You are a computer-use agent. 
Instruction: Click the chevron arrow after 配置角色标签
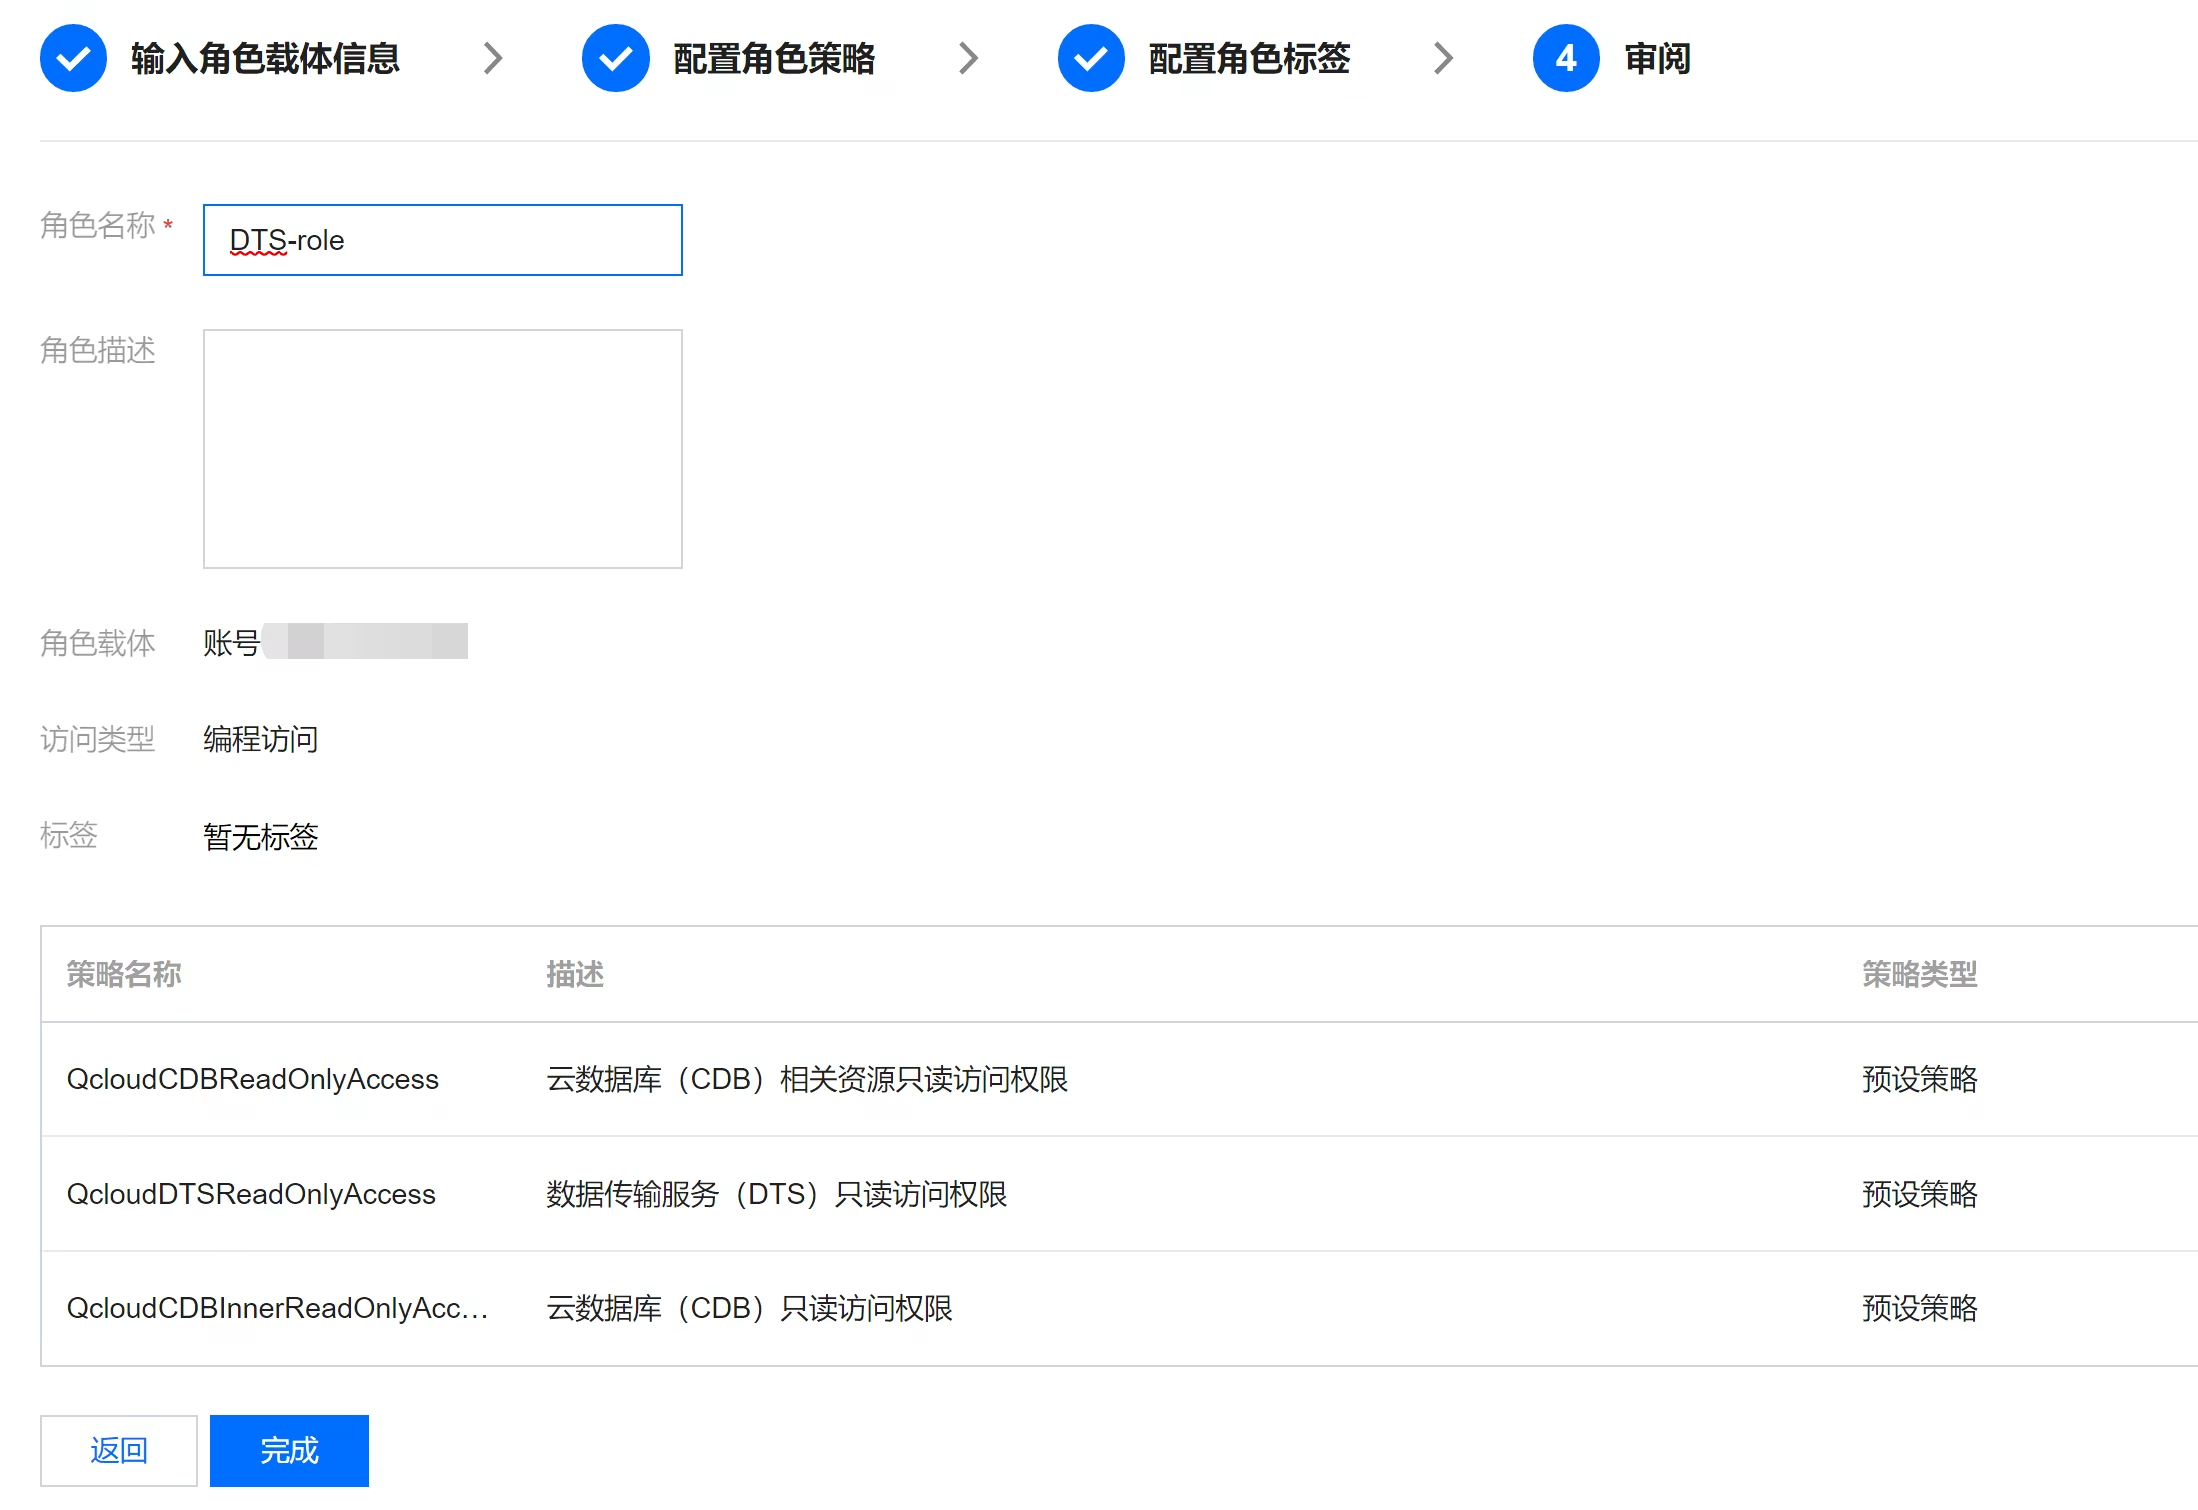pos(1443,58)
